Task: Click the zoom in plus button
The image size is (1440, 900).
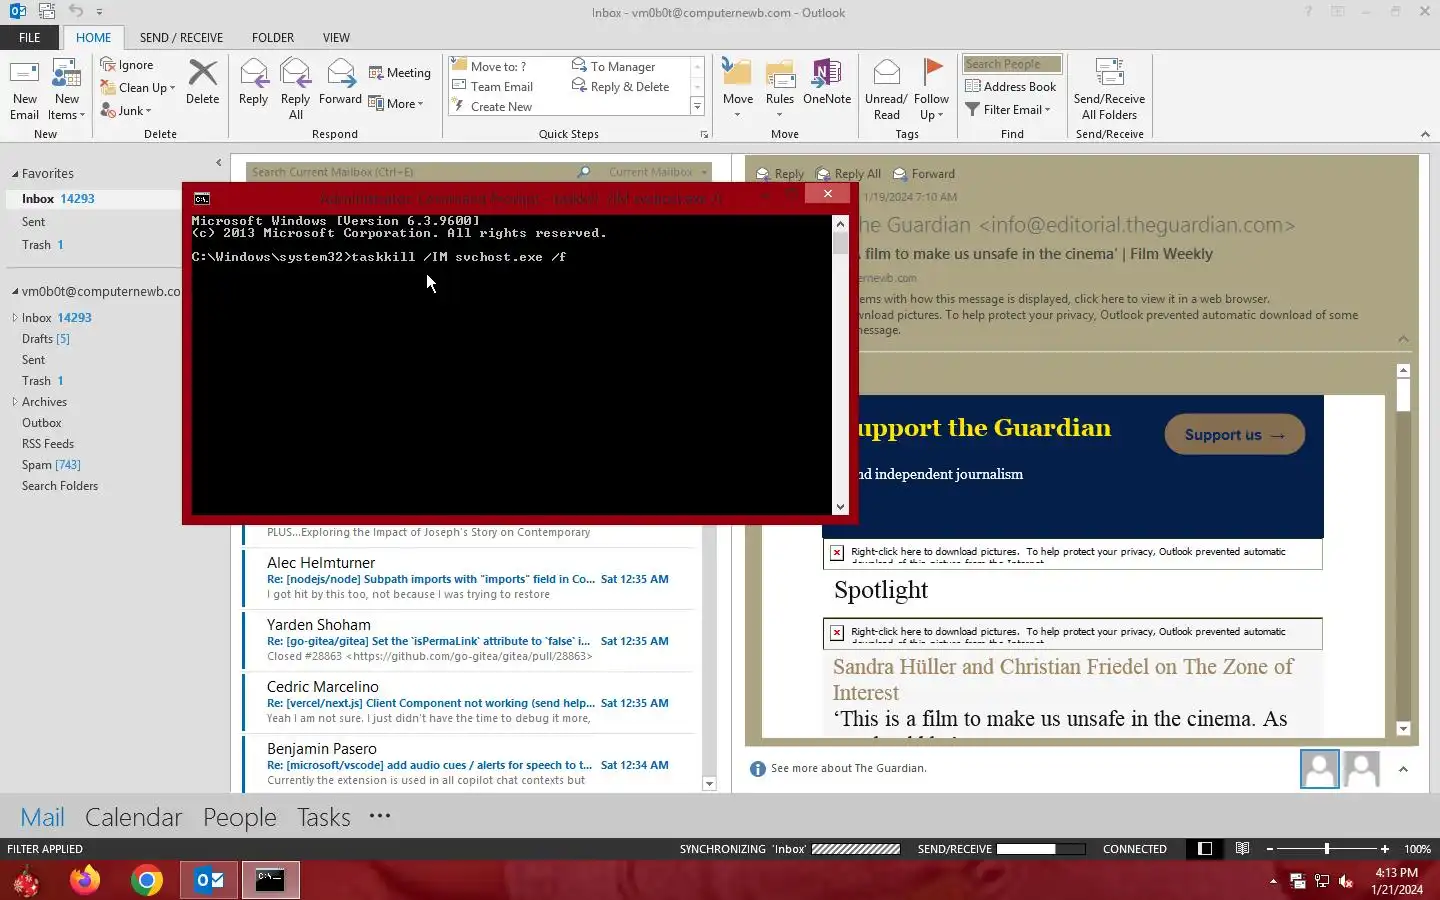Action: pyautogui.click(x=1384, y=849)
